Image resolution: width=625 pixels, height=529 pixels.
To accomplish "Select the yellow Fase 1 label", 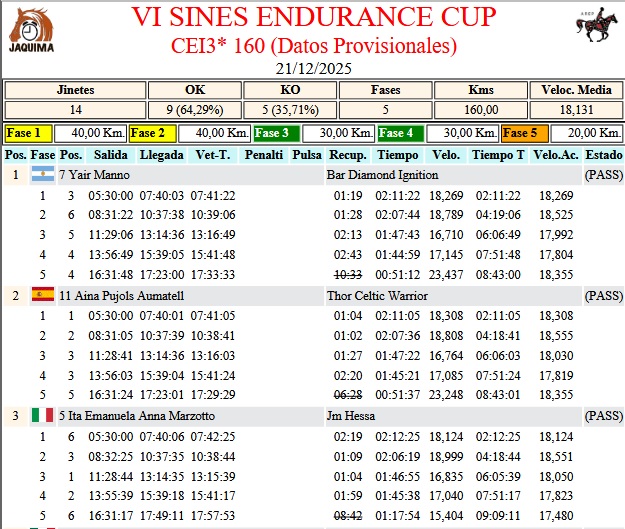I will pyautogui.click(x=27, y=133).
